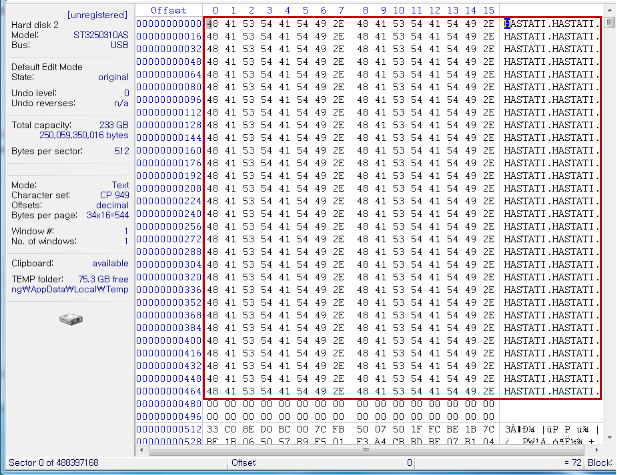
Task: Click the No. of windows value 1
Action: coord(126,241)
